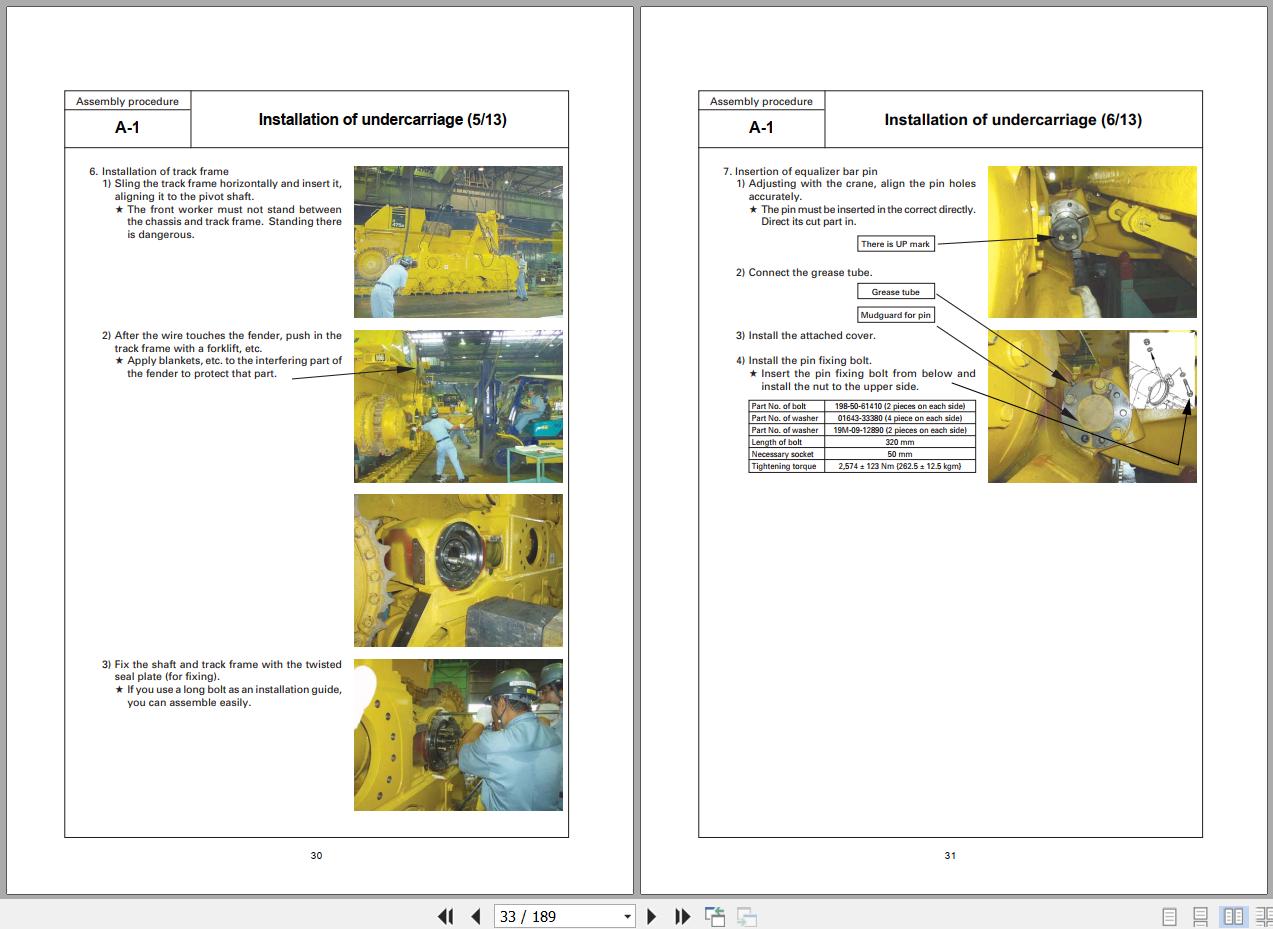The width and height of the screenshot is (1273, 929).
Task: Click tightening torque value 2,574 ± 123 Nm
Action: click(x=899, y=466)
